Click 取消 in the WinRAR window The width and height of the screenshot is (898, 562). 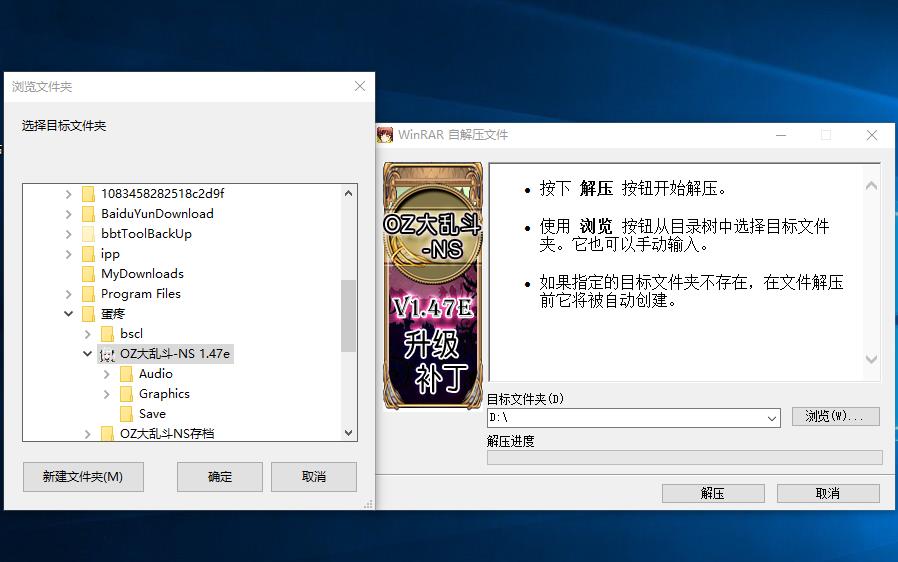pos(828,493)
